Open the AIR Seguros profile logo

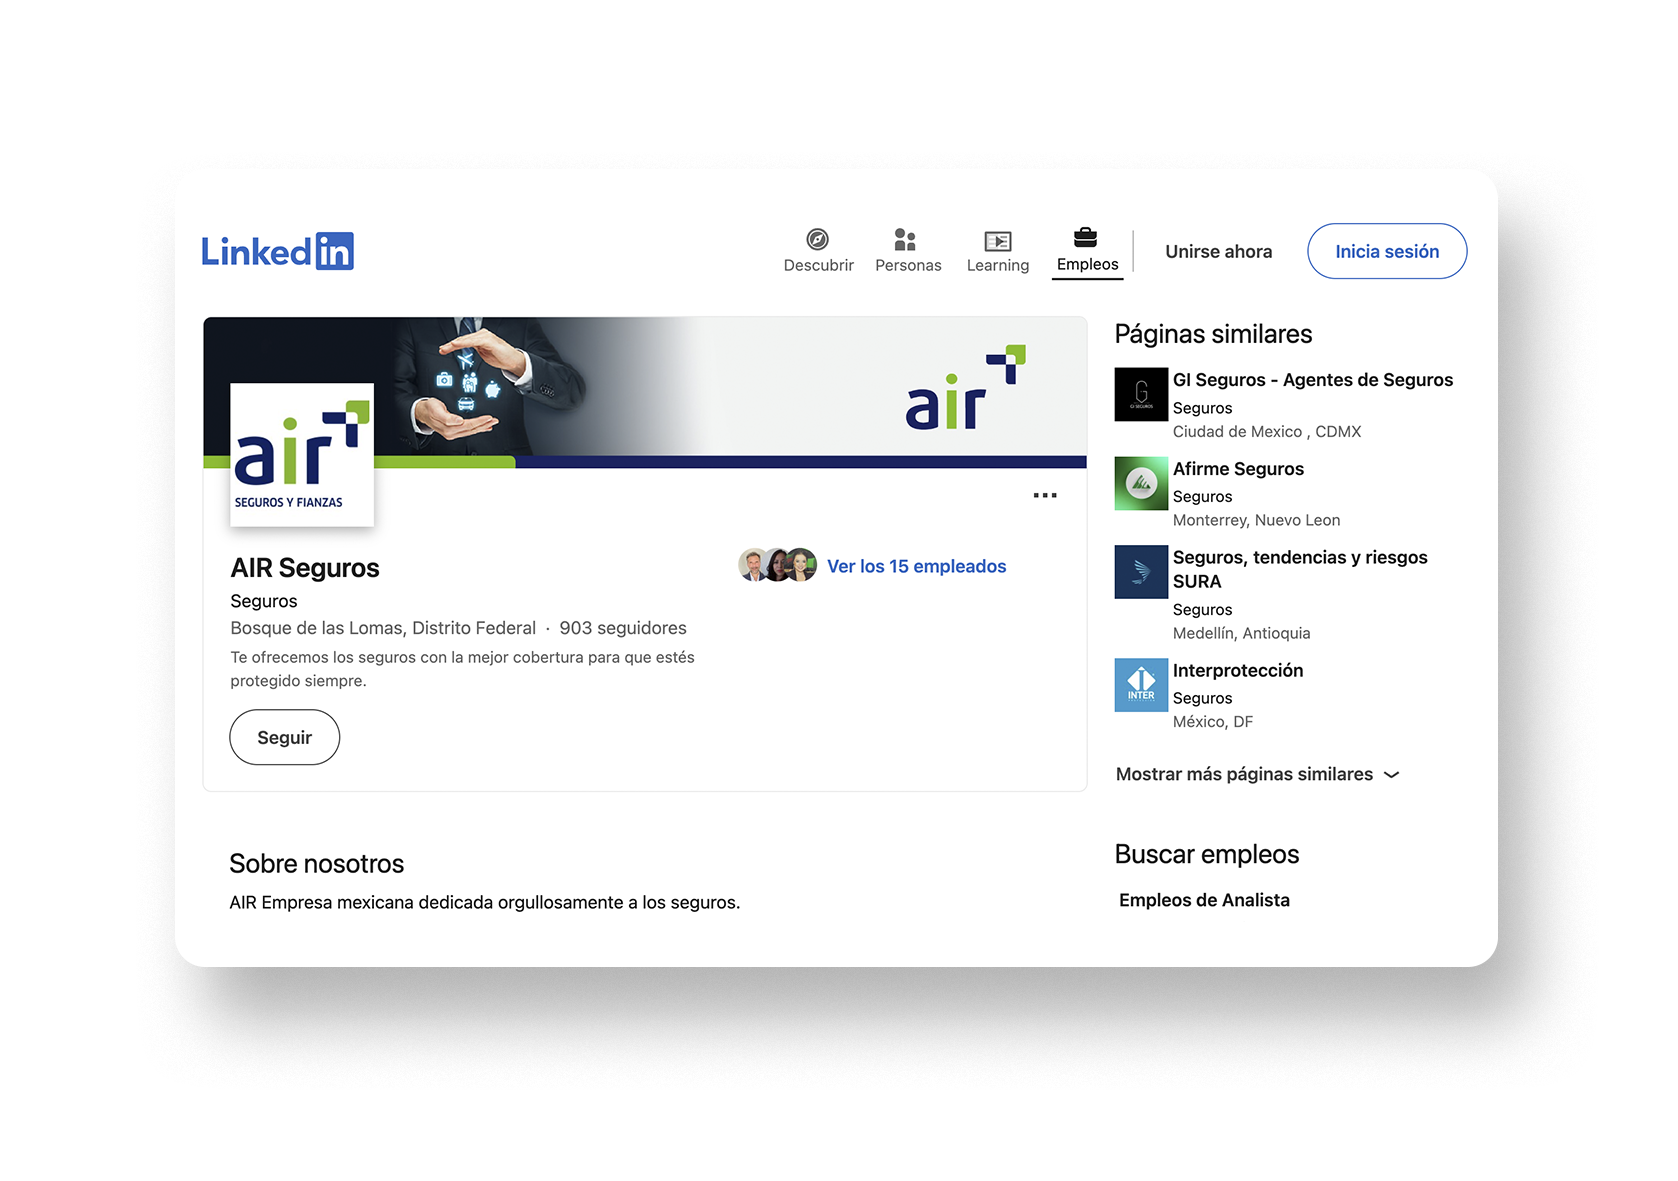(302, 455)
